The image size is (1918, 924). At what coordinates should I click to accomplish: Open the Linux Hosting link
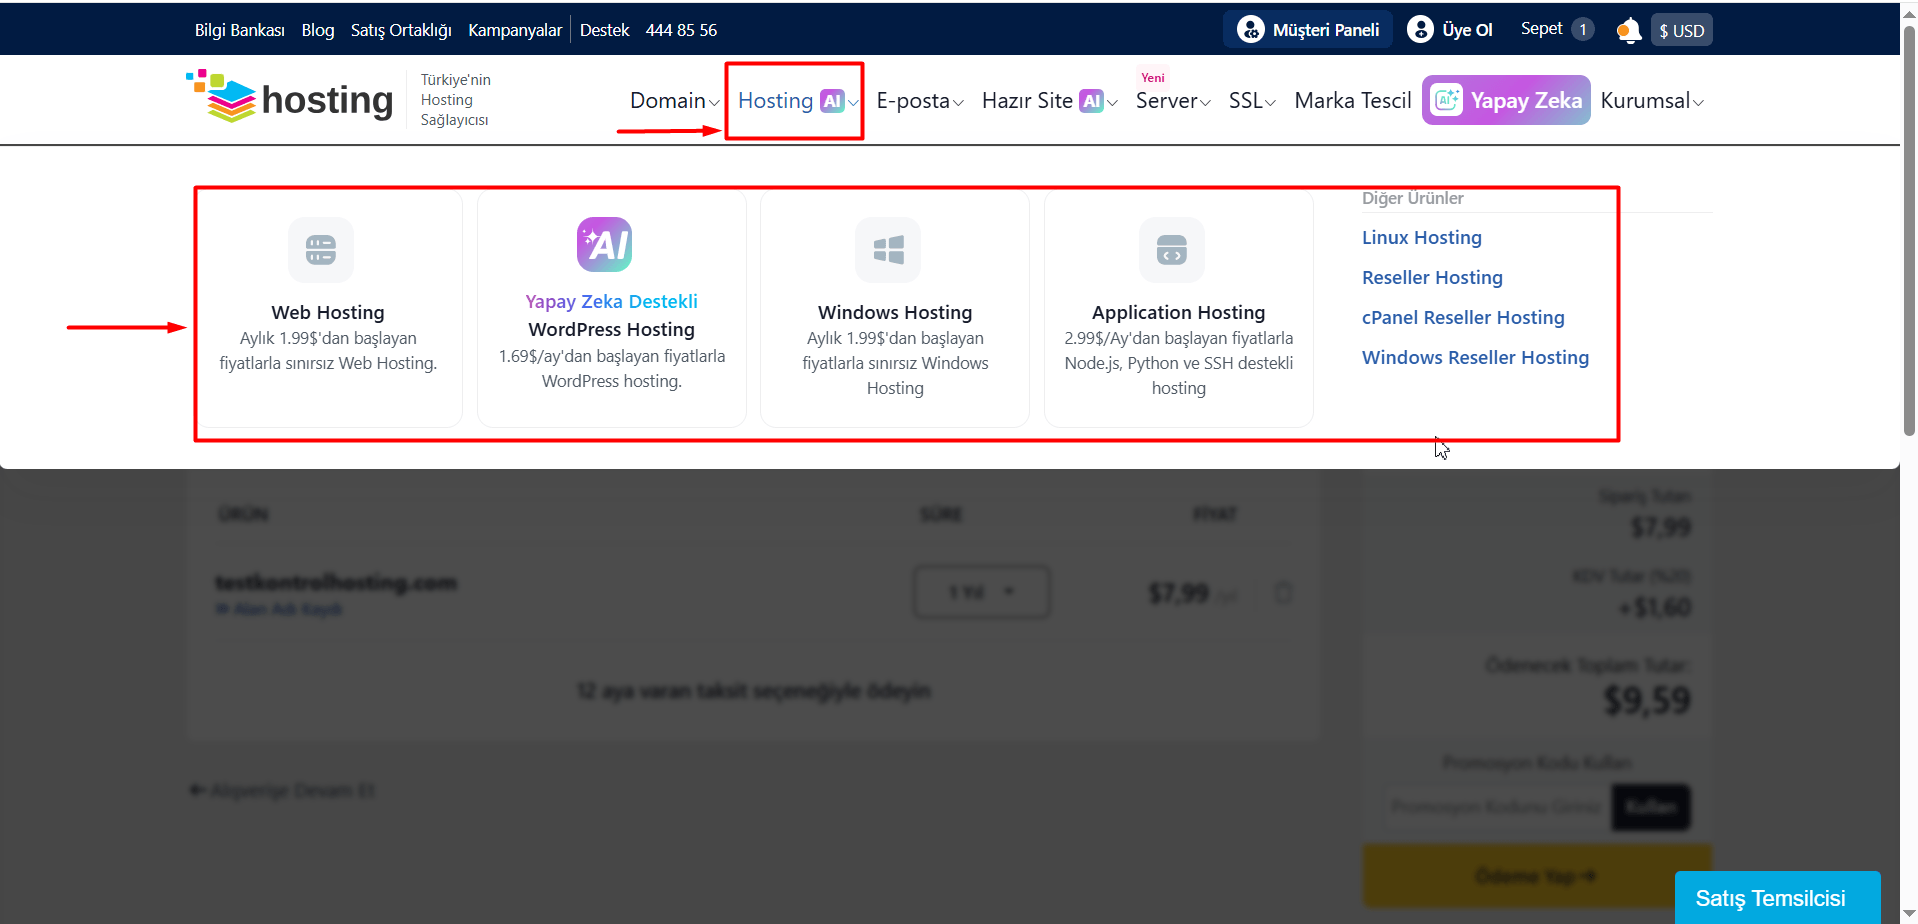click(x=1422, y=238)
